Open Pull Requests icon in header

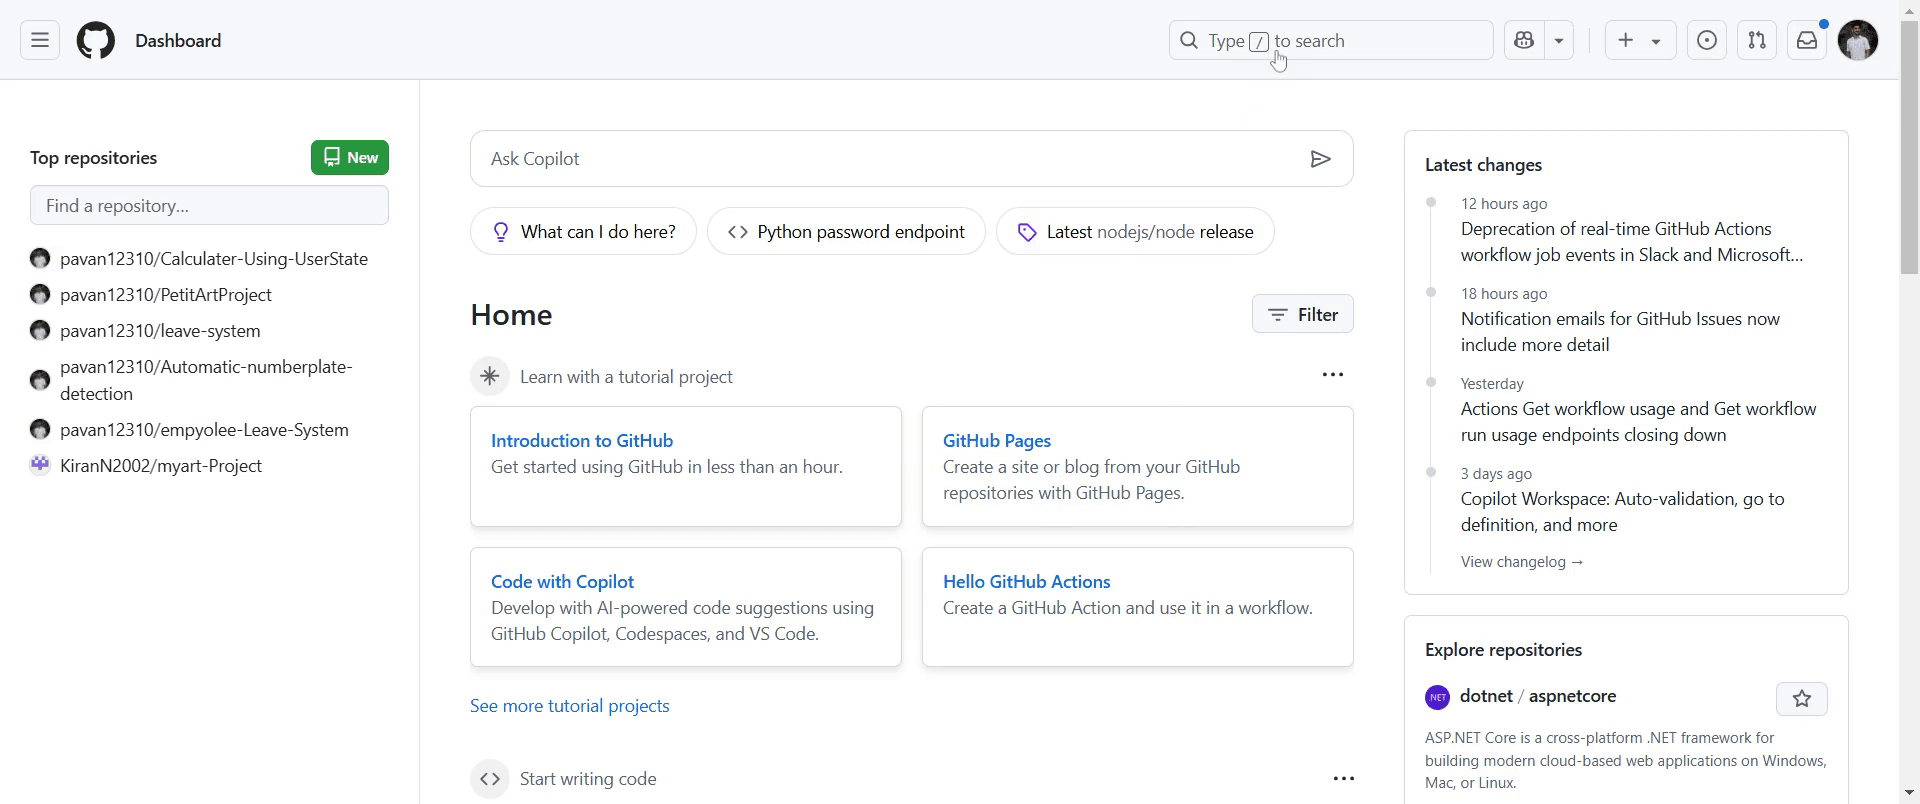click(1757, 40)
